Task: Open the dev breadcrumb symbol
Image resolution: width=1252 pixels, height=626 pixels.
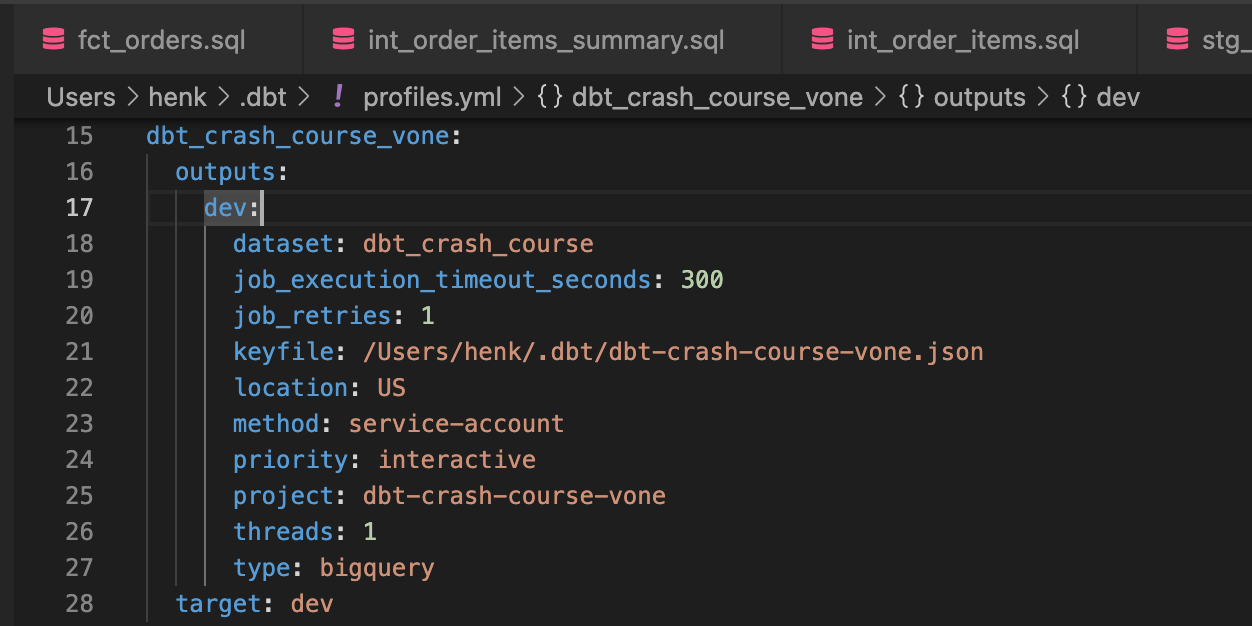Action: click(1118, 97)
